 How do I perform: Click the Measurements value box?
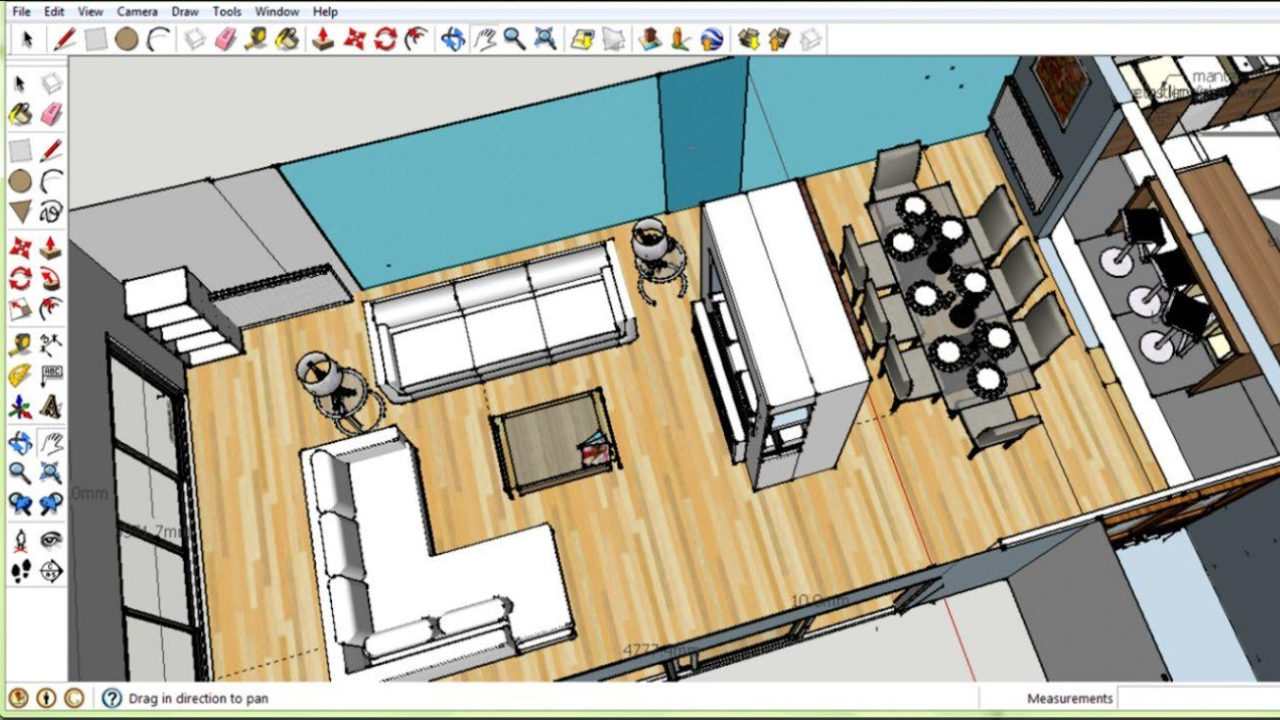(1198, 698)
